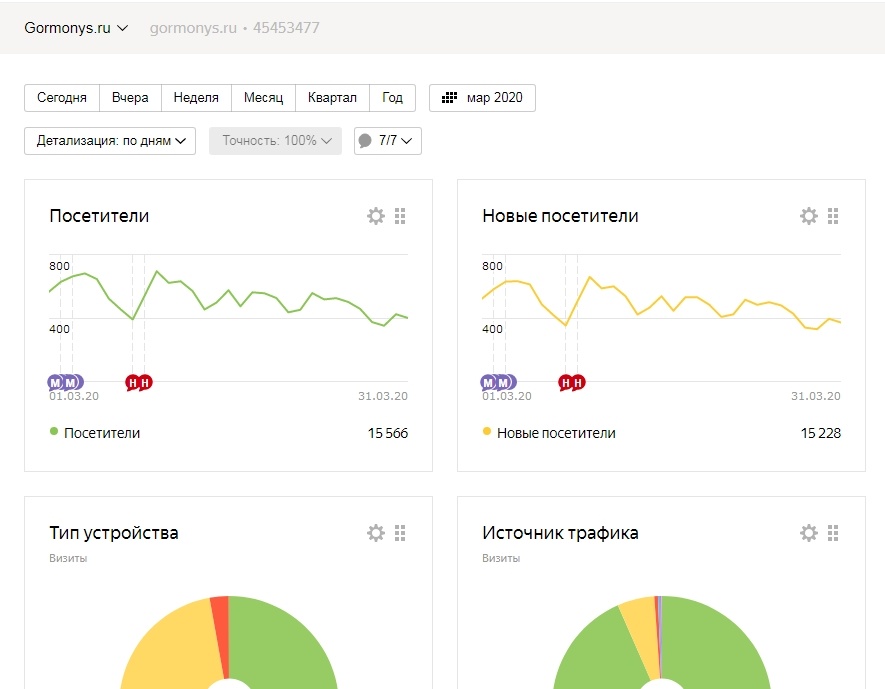Viewport: 885px width, 689px height.
Task: Click the first purple M annotation in Новые посетители chart
Action: (488, 383)
